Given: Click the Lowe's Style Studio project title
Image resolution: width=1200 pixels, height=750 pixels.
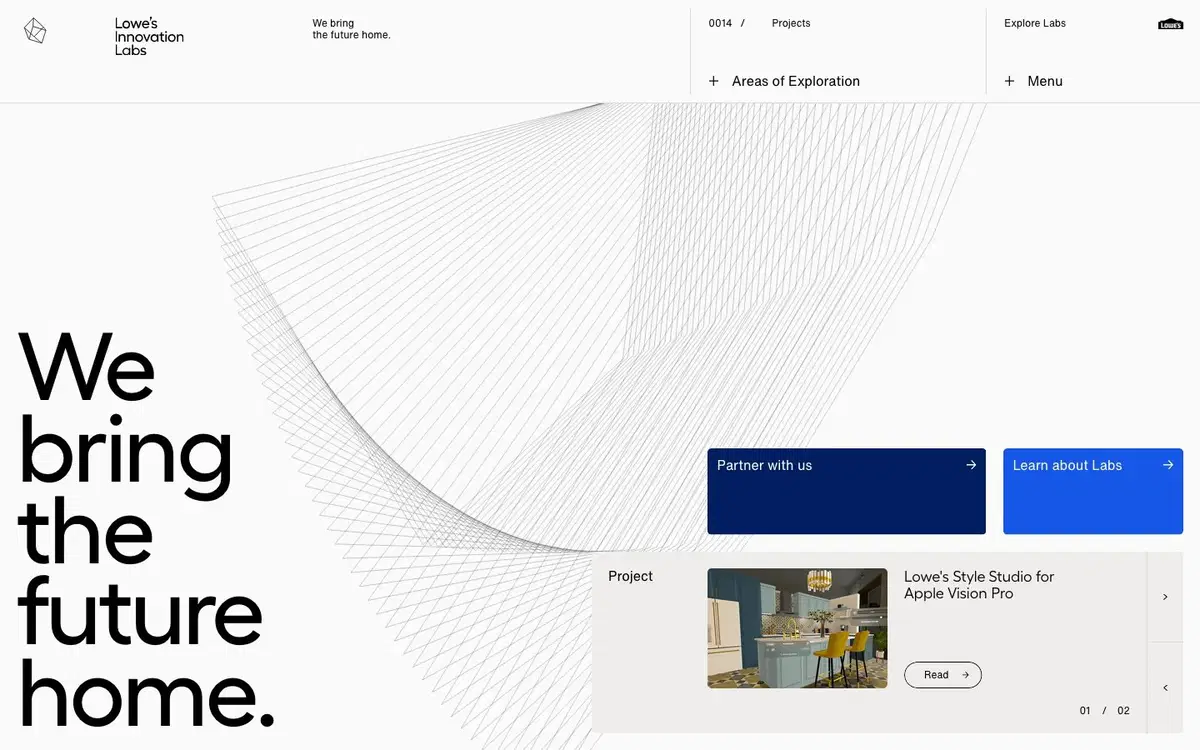Looking at the screenshot, I should (x=979, y=585).
